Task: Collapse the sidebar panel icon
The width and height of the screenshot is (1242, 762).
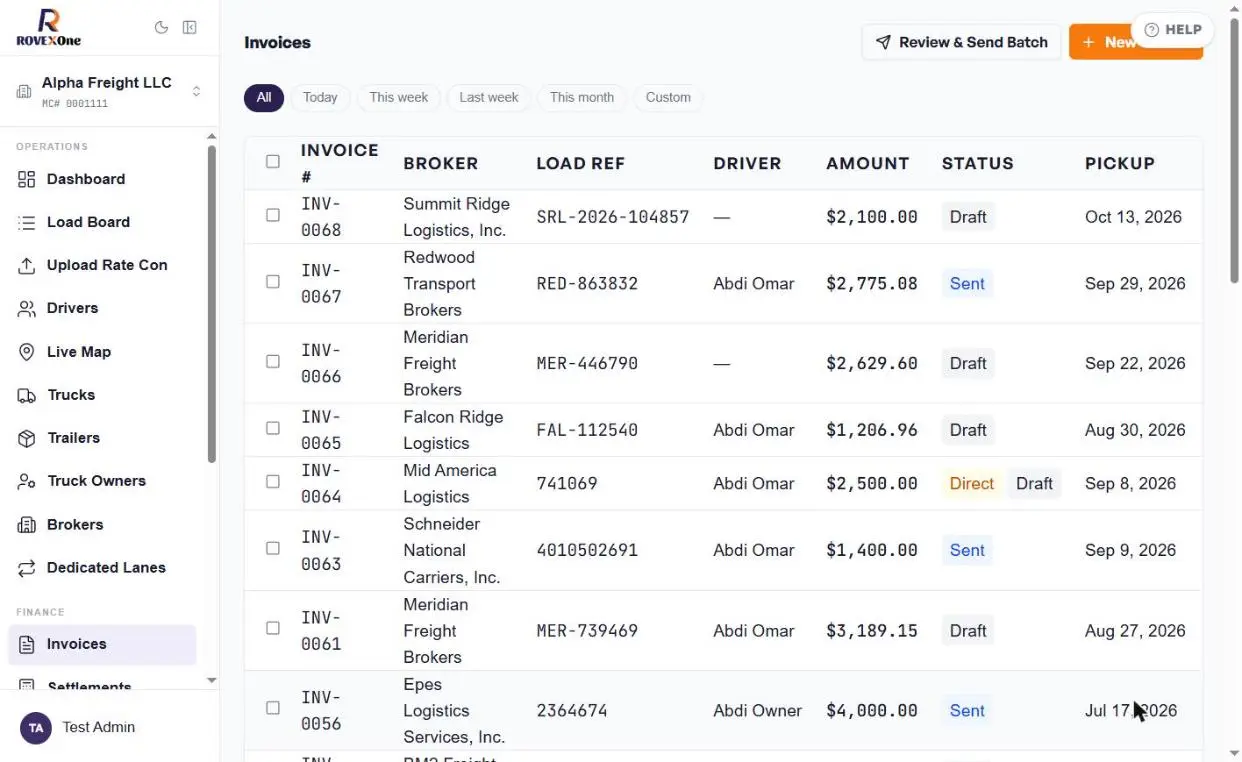Action: [189, 28]
